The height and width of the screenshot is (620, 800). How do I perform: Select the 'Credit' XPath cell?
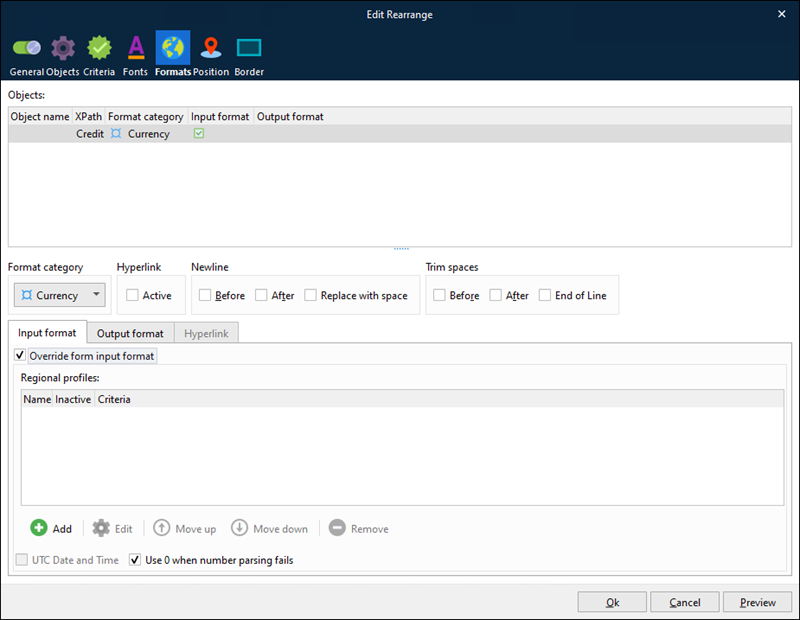(x=90, y=134)
